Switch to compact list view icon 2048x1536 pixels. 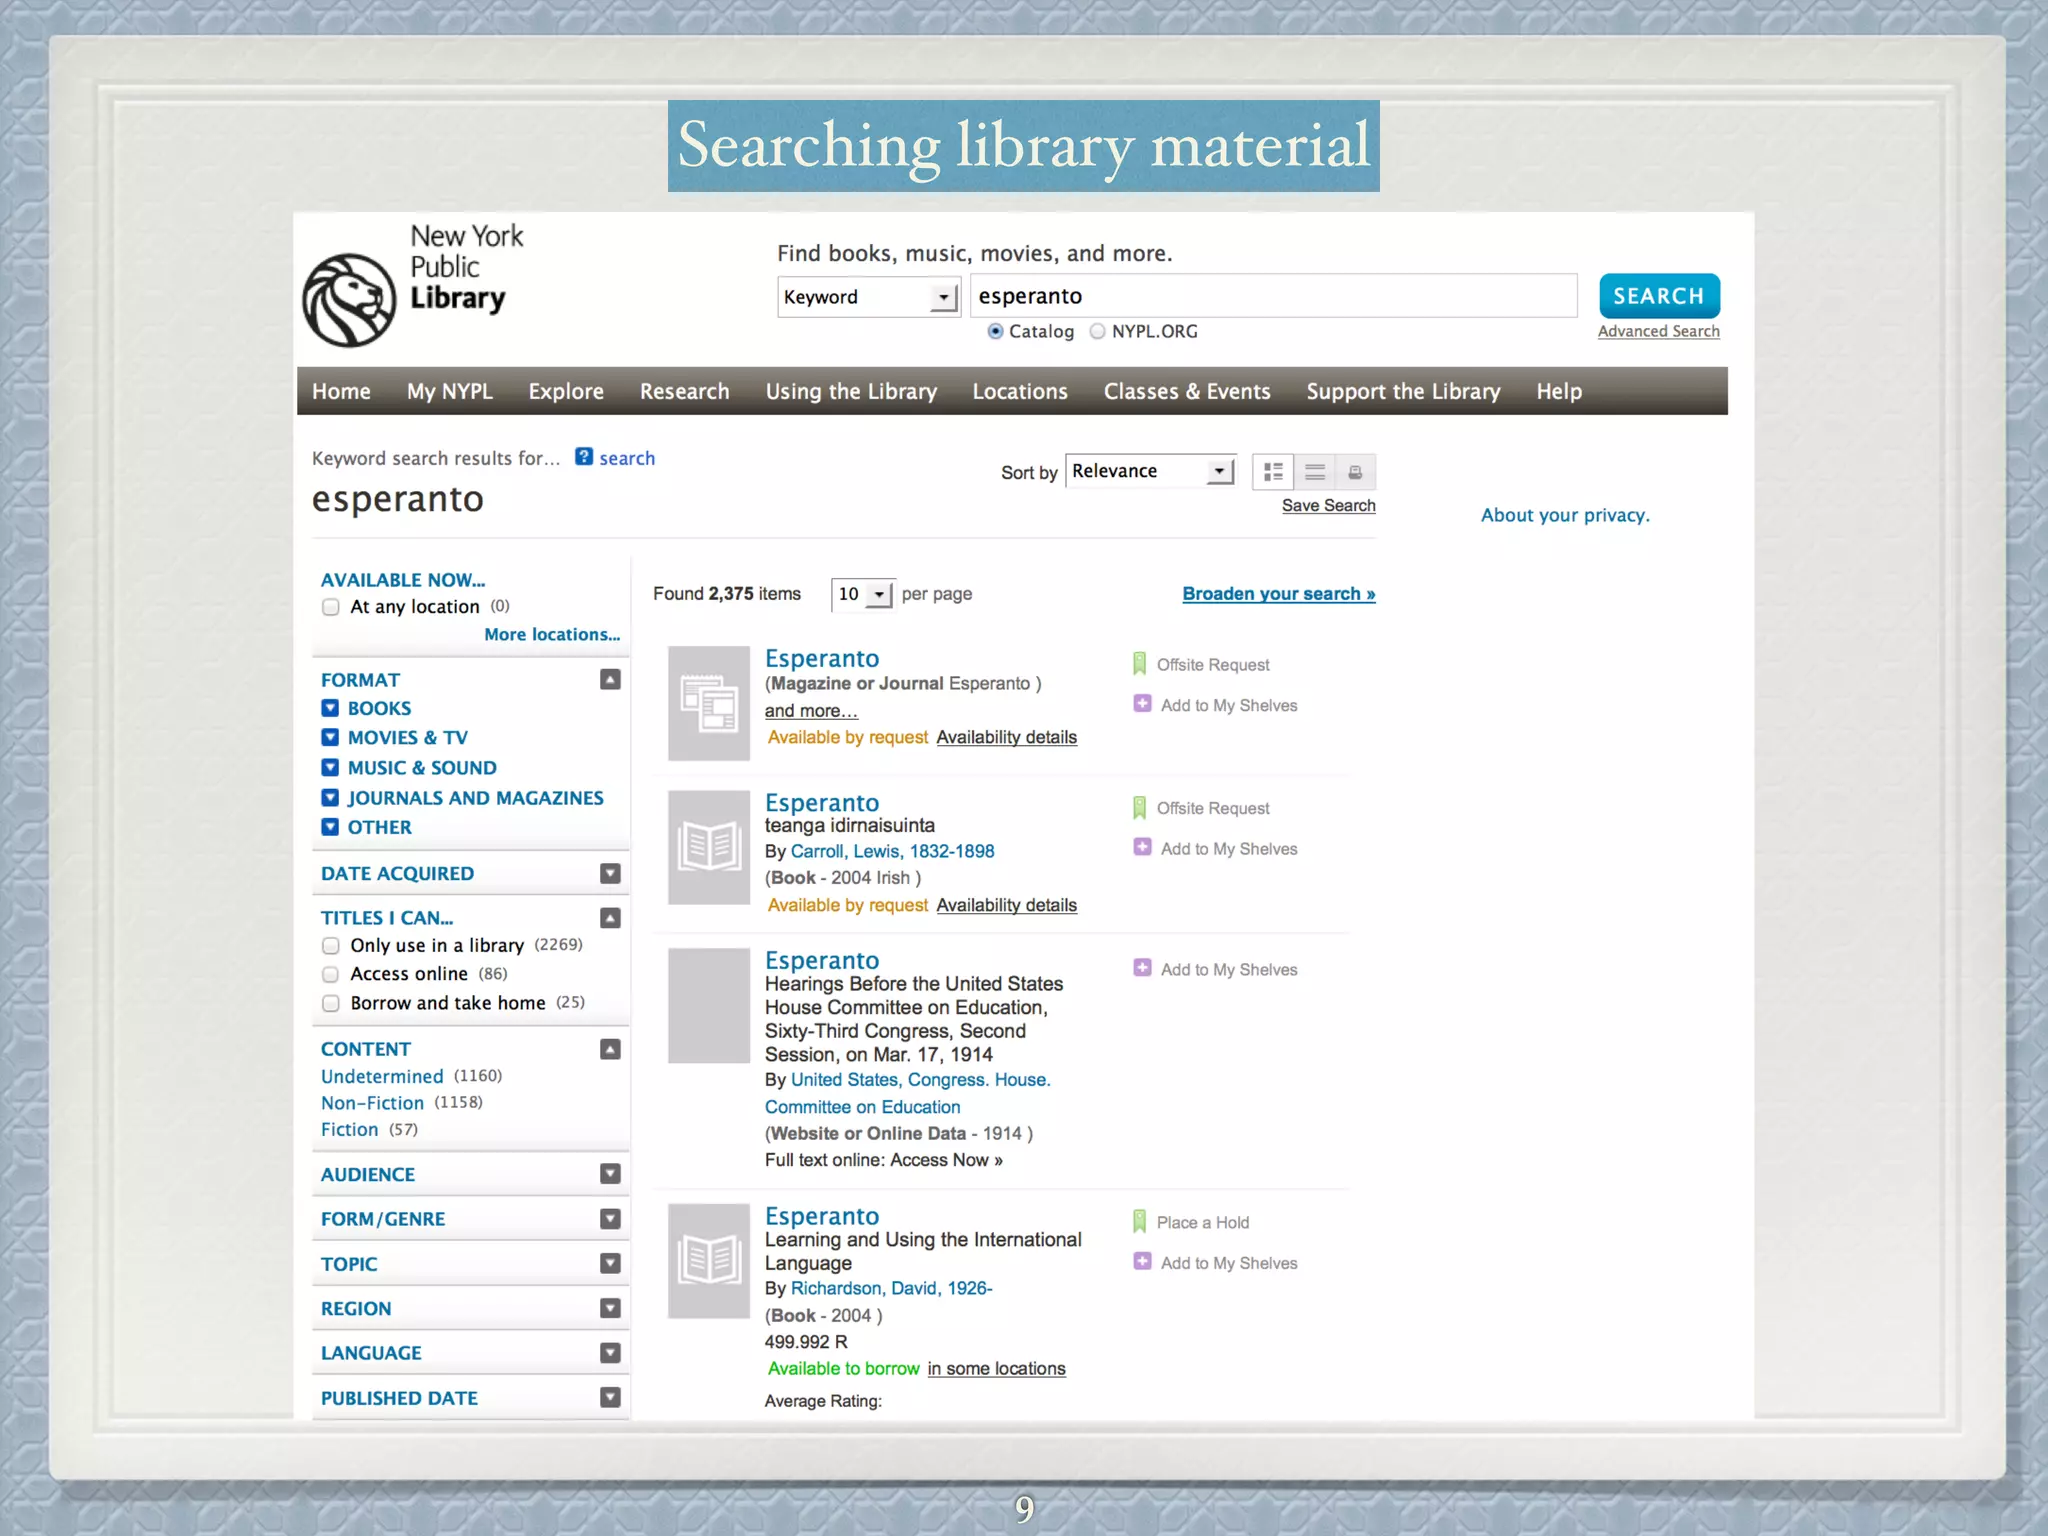tap(1315, 471)
